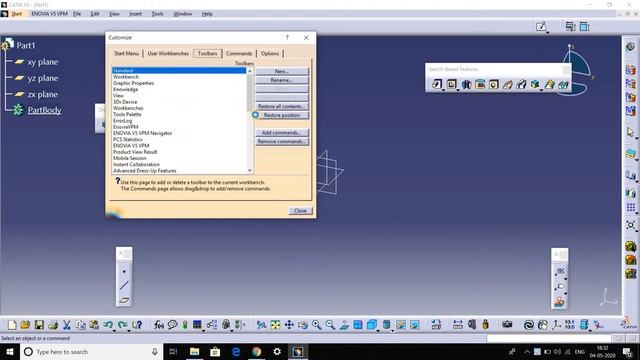The width and height of the screenshot is (640, 360).
Task: Click the New document icon in bottom toolbar
Action: pos(12,325)
